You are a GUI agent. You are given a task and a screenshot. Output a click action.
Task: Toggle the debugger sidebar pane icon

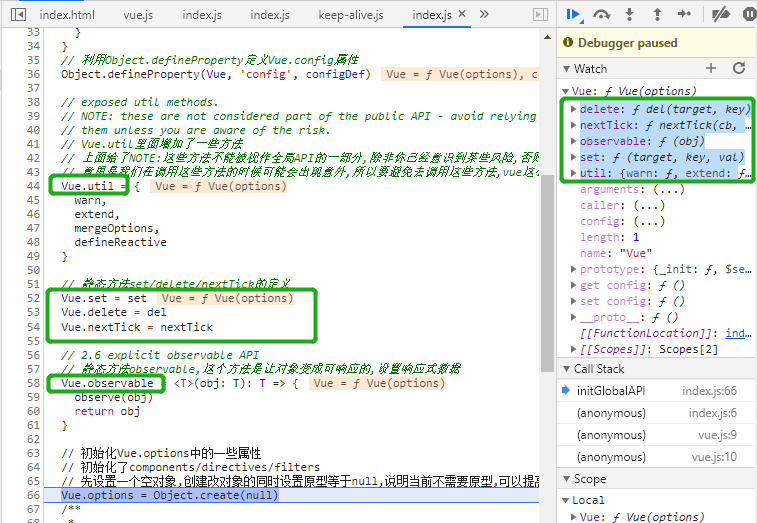point(541,14)
